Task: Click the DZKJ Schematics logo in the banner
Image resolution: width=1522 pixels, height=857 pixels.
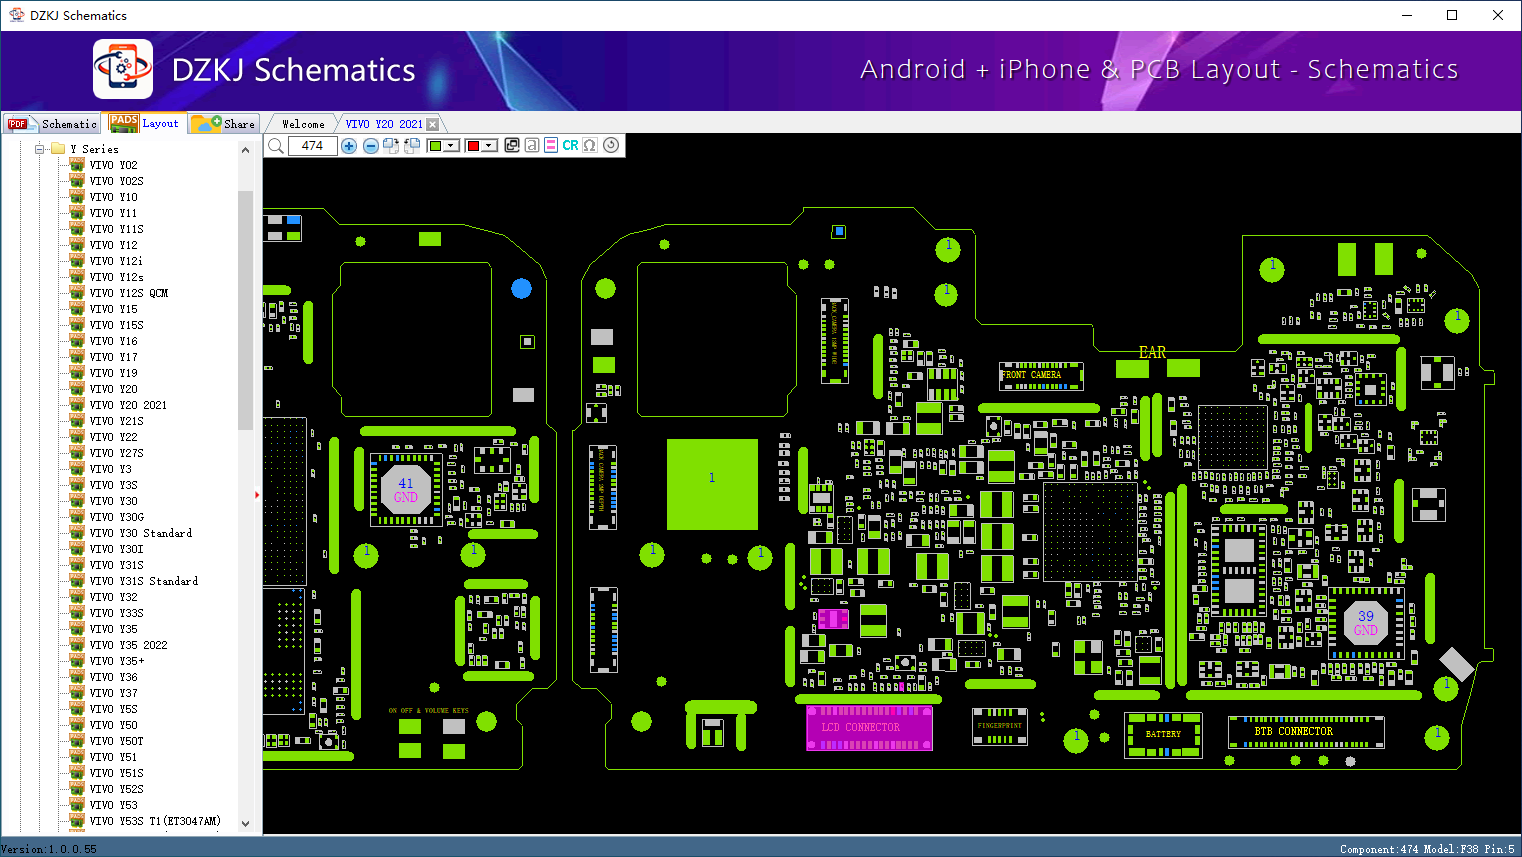Action: pyautogui.click(x=123, y=69)
